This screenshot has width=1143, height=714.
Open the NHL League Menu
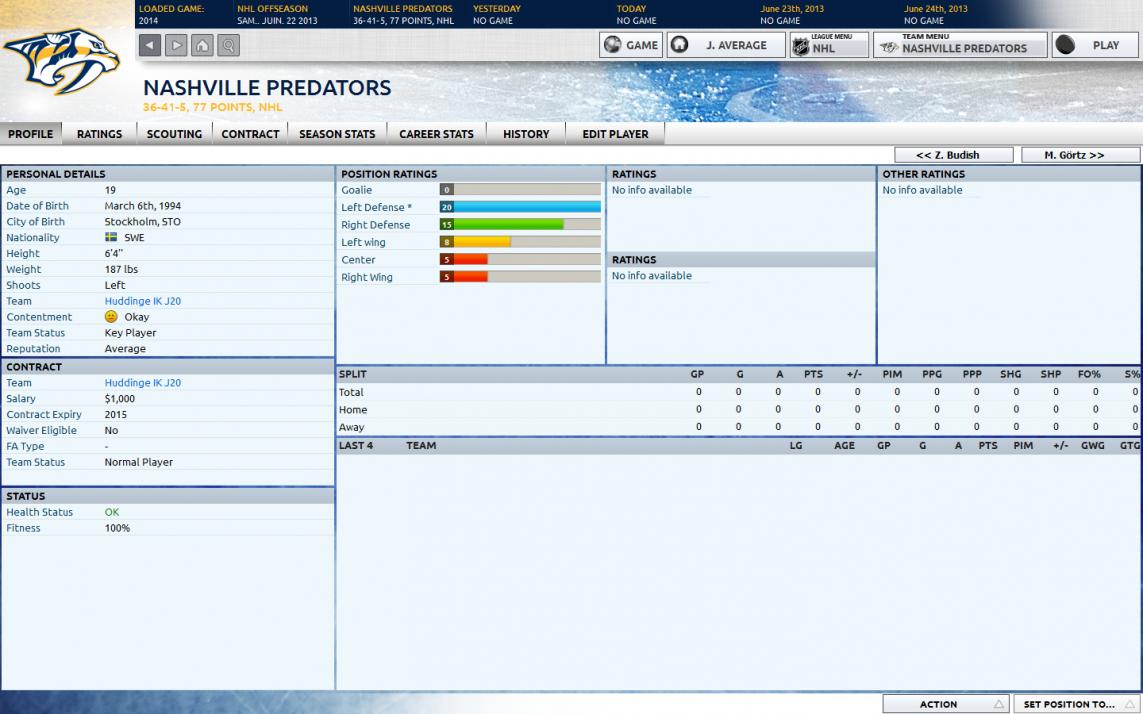[x=828, y=45]
